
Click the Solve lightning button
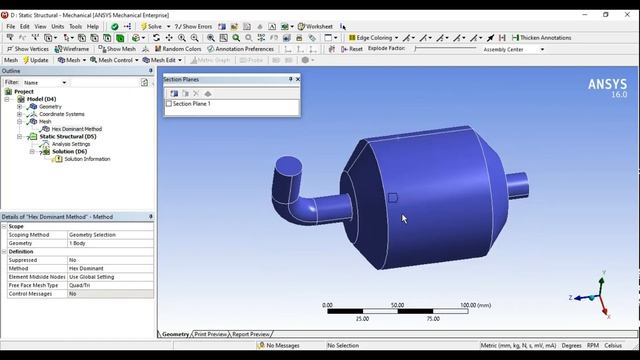point(151,27)
